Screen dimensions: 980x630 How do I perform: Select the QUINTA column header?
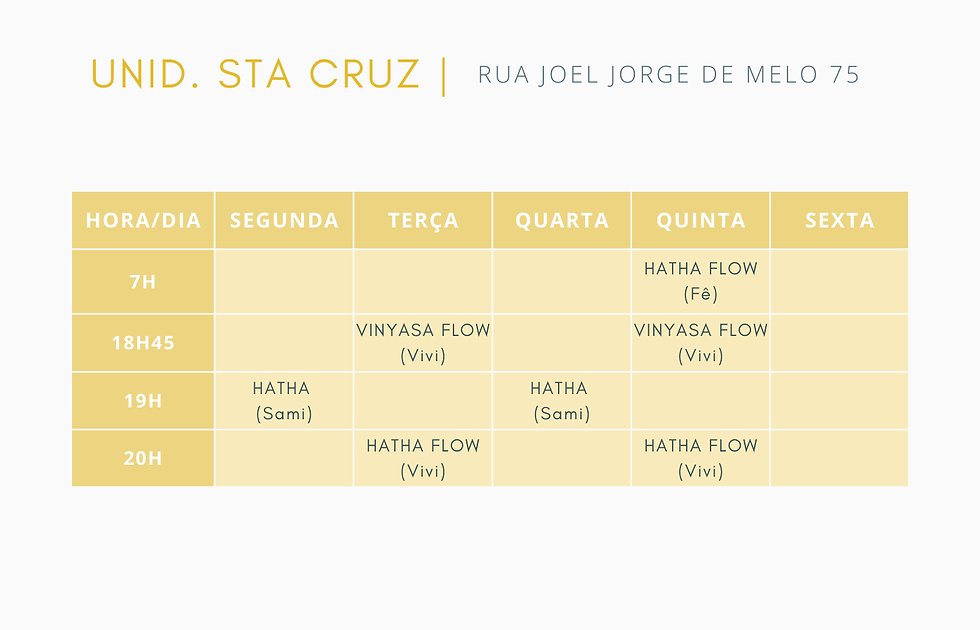coord(701,220)
